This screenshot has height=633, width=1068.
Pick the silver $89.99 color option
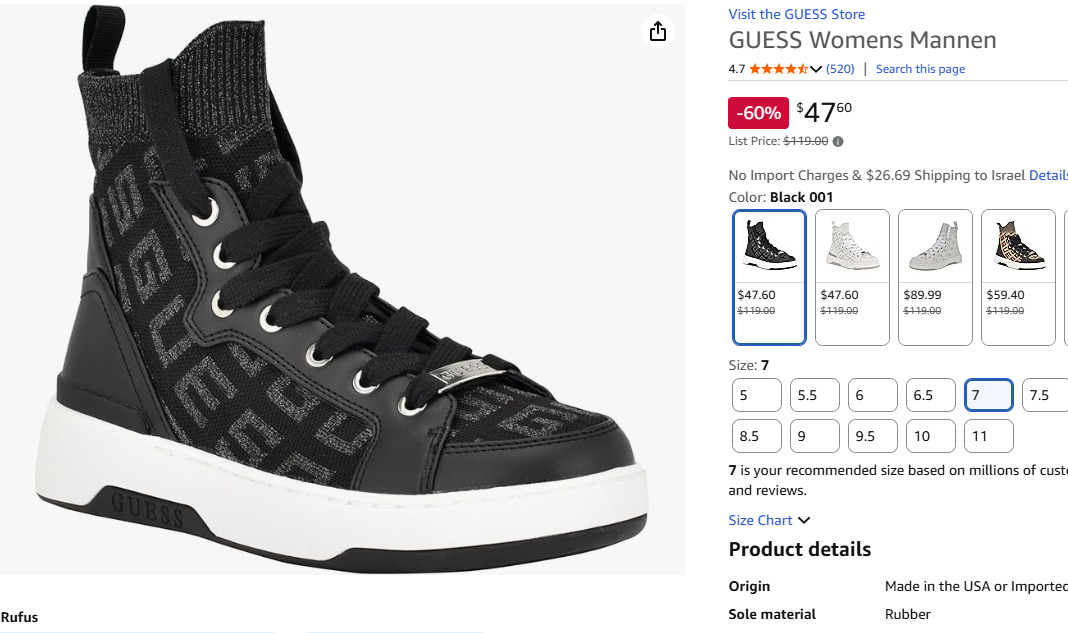point(935,276)
